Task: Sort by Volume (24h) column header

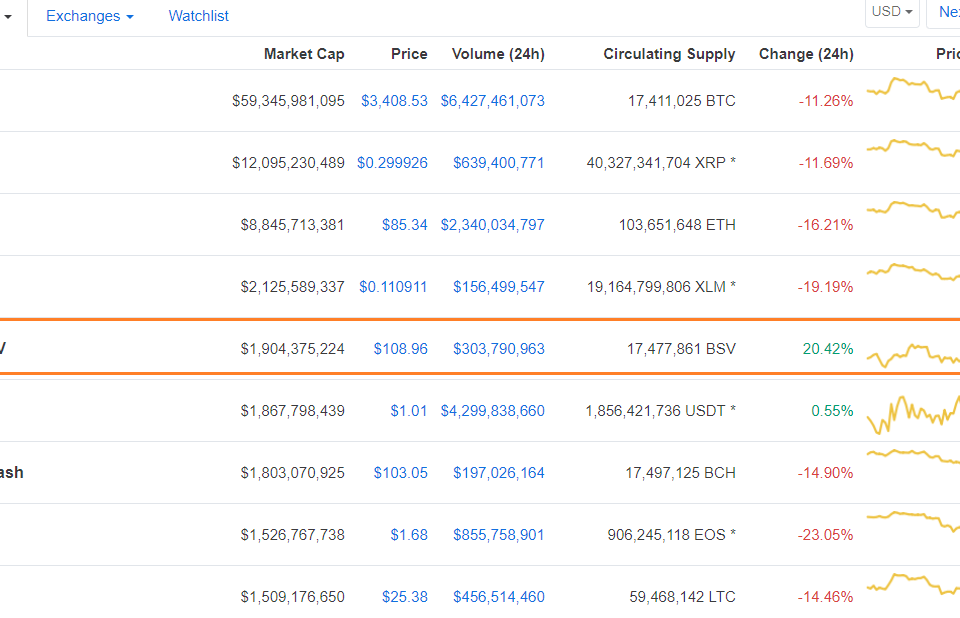Action: pos(498,54)
